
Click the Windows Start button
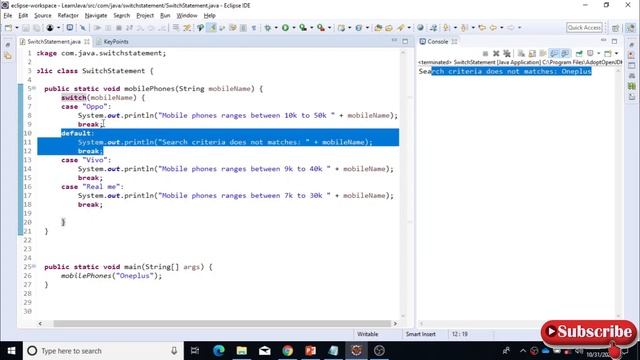coord(11,351)
